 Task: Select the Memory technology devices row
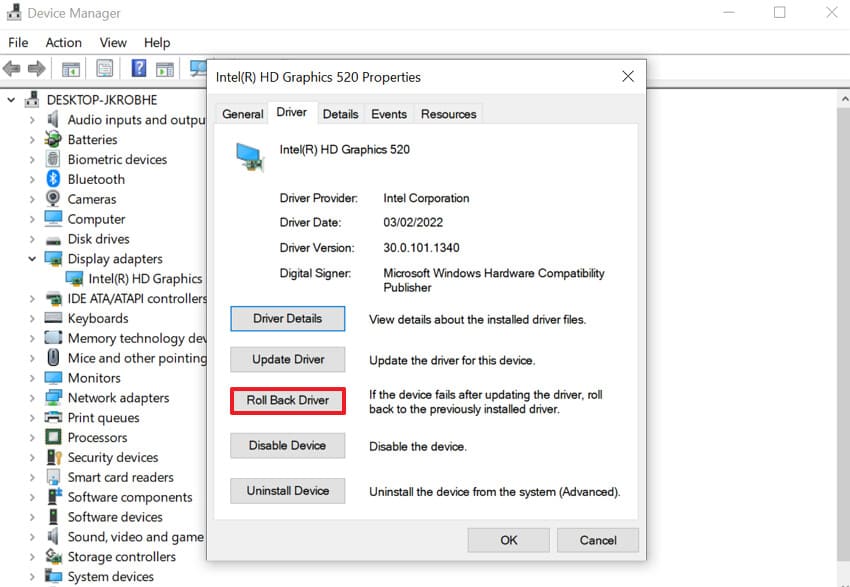pyautogui.click(x=126, y=338)
